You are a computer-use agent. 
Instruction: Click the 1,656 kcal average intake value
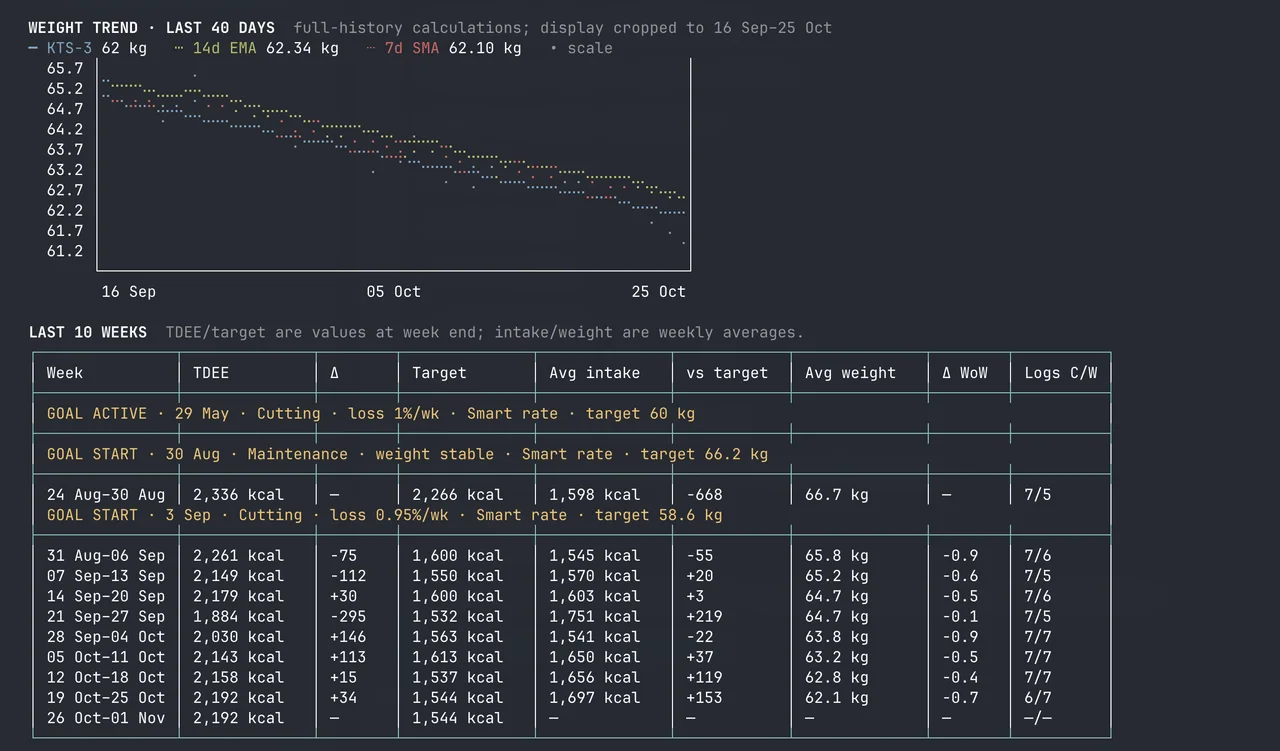pos(595,677)
